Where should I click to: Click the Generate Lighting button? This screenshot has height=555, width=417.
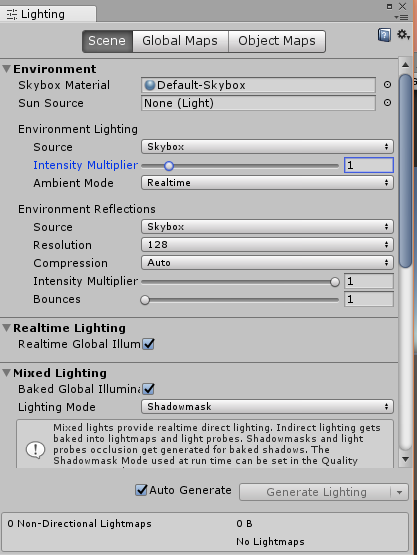click(x=315, y=492)
